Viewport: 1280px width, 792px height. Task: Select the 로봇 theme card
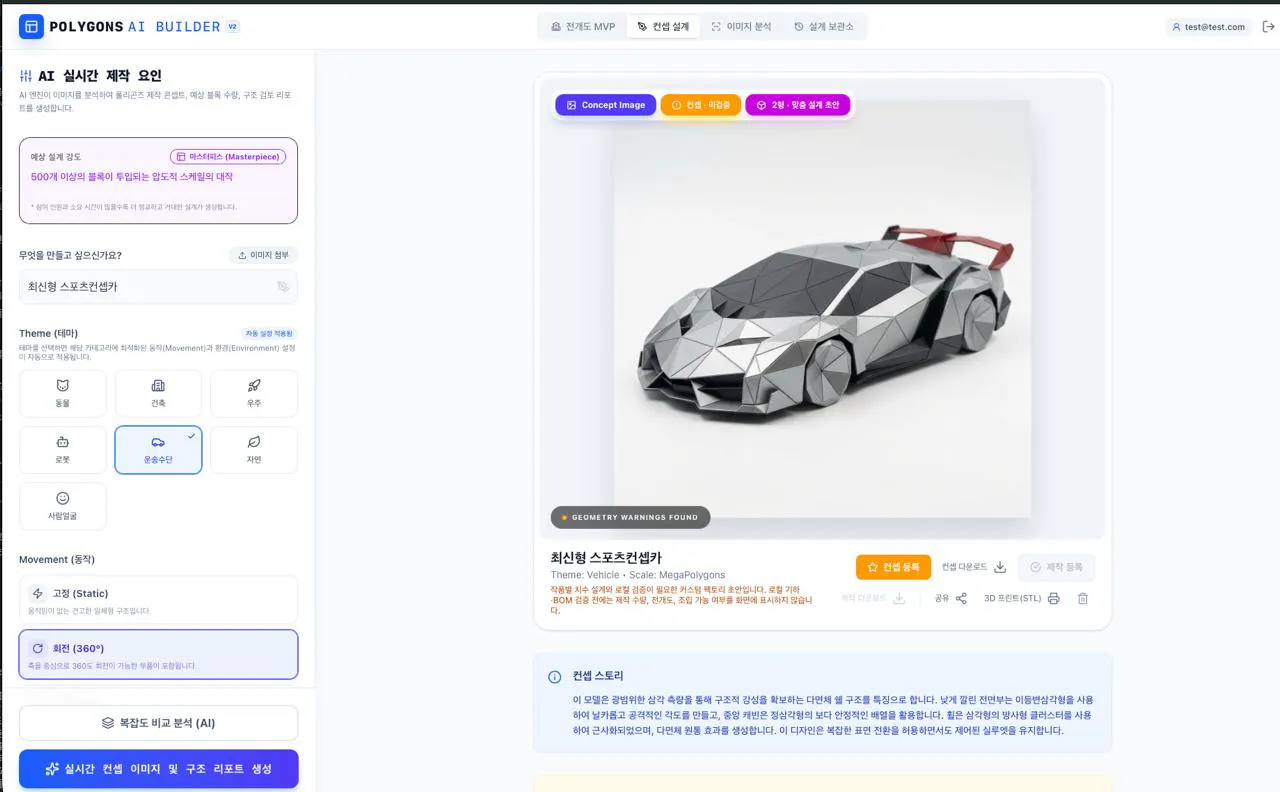(x=62, y=450)
